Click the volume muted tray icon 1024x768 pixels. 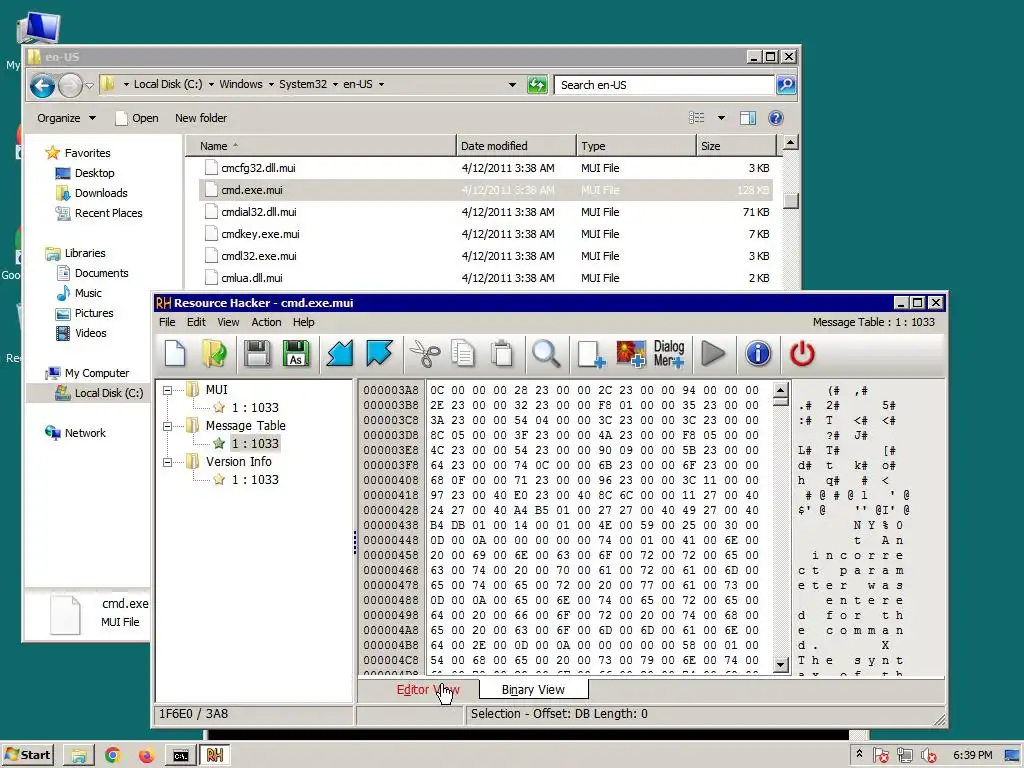pos(928,756)
